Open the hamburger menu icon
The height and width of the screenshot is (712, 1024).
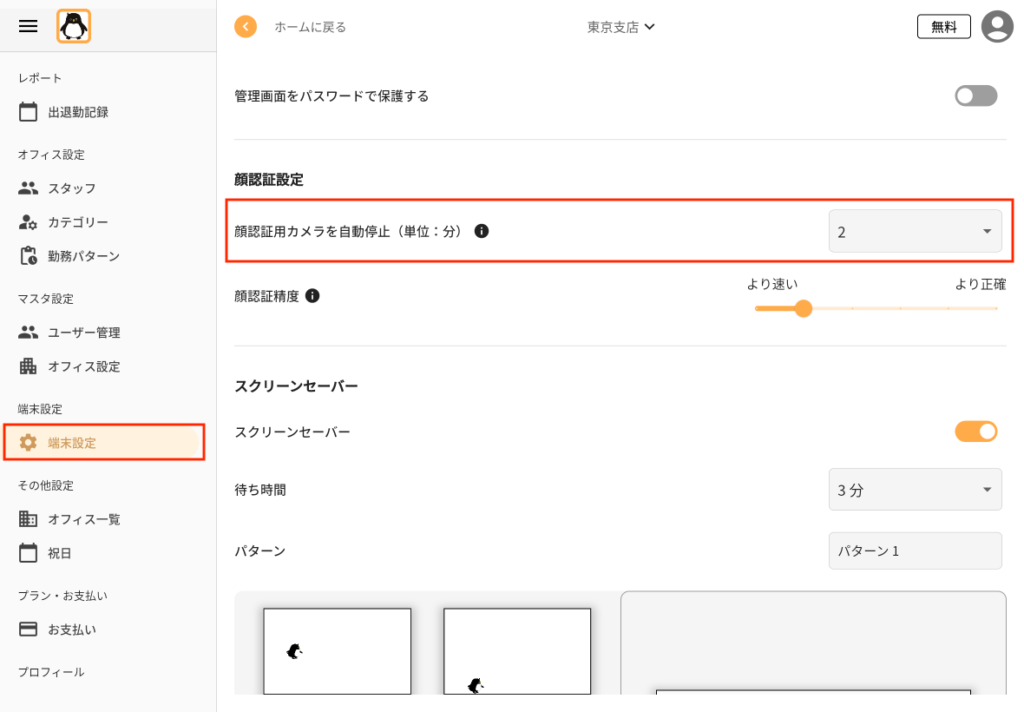pyautogui.click(x=28, y=26)
